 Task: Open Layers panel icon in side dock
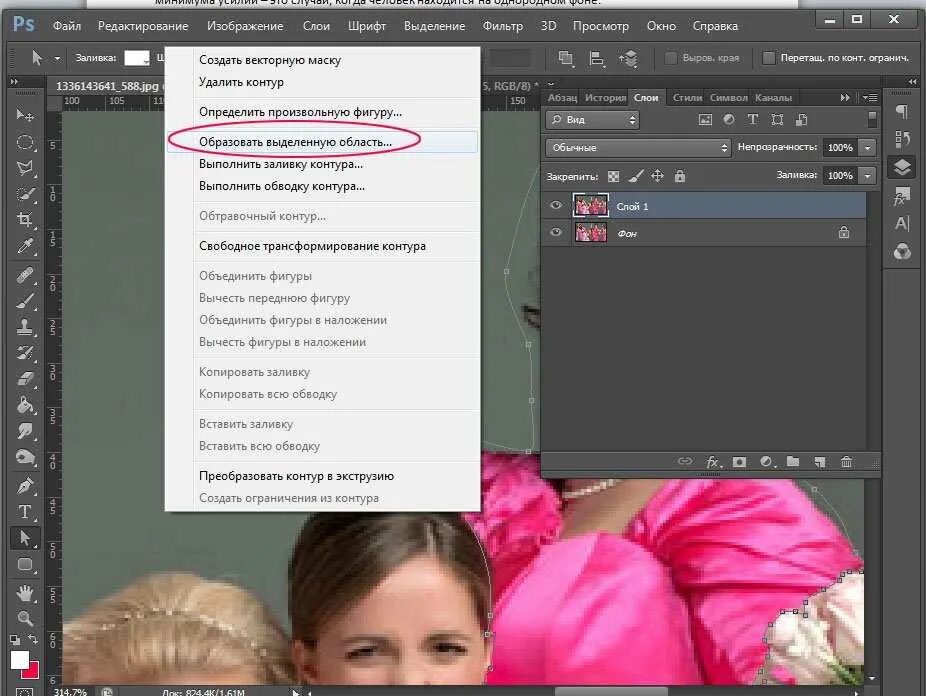[902, 168]
